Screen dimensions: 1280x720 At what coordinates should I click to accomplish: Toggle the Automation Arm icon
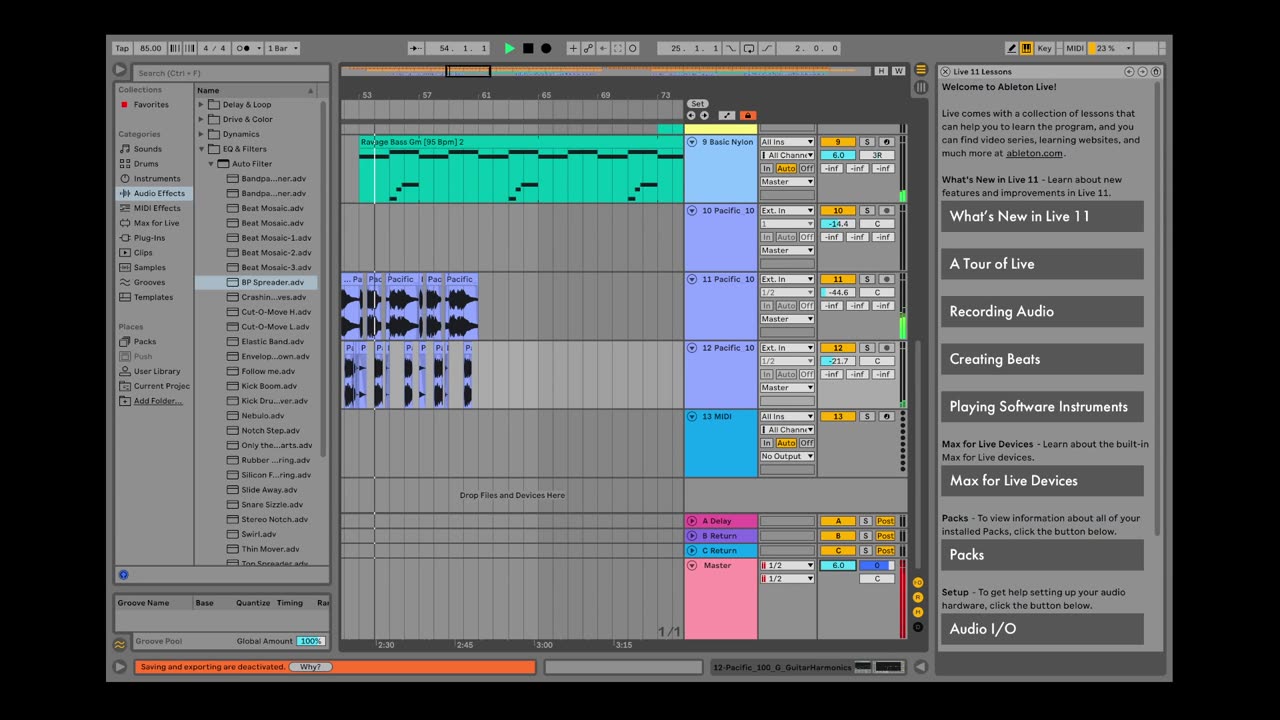pos(588,48)
